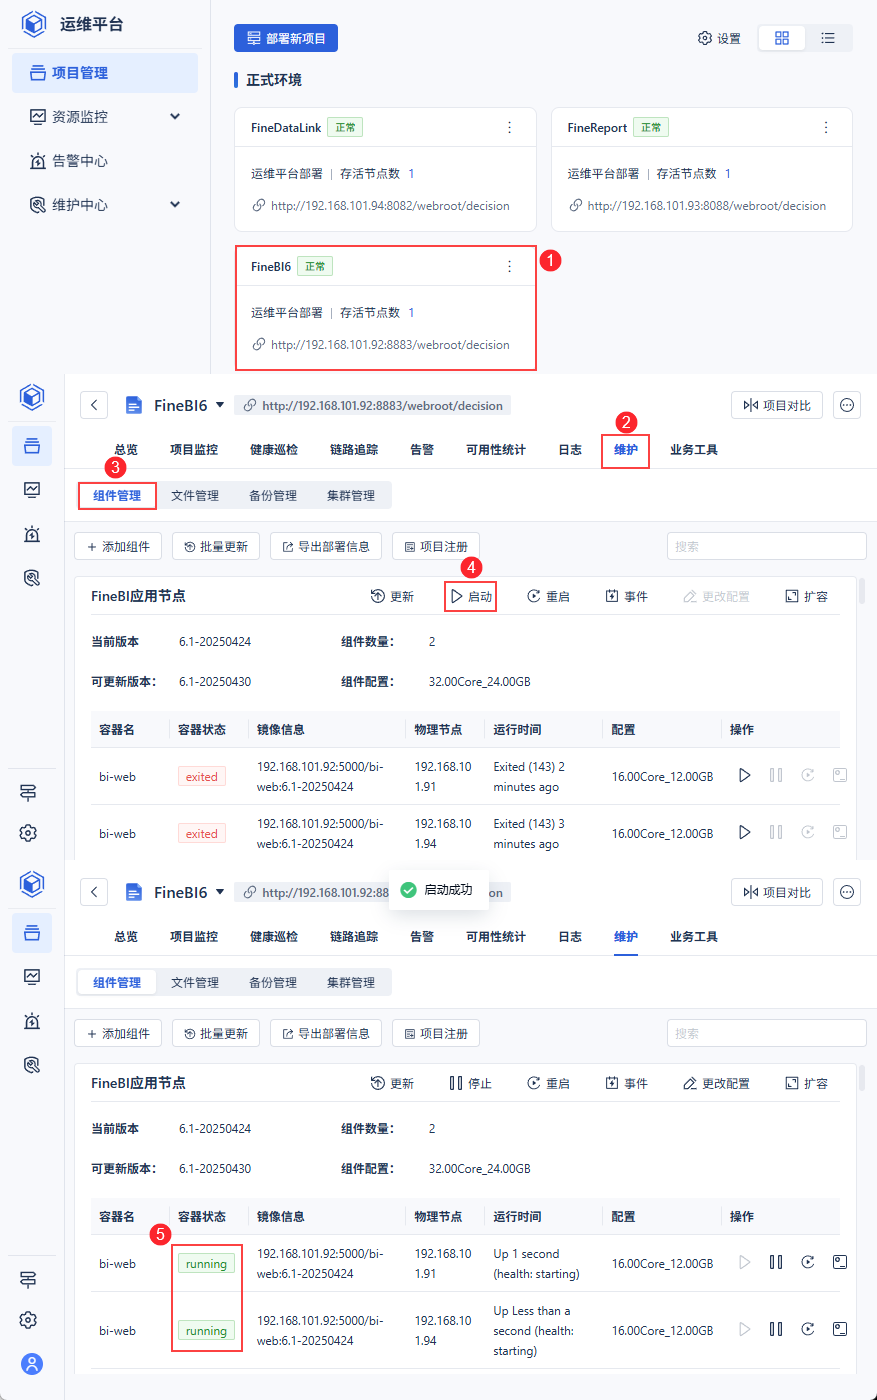Open the FineBI6 card more-options menu
This screenshot has height=1400, width=877.
pos(510,267)
